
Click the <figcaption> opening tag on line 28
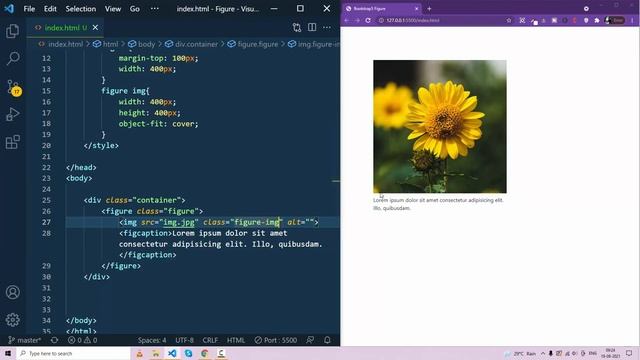[x=146, y=233]
